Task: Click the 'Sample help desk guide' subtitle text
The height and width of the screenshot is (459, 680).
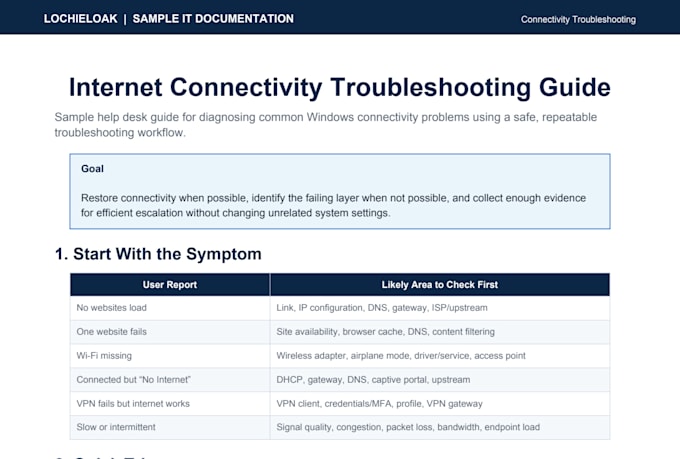Action: click(x=326, y=125)
